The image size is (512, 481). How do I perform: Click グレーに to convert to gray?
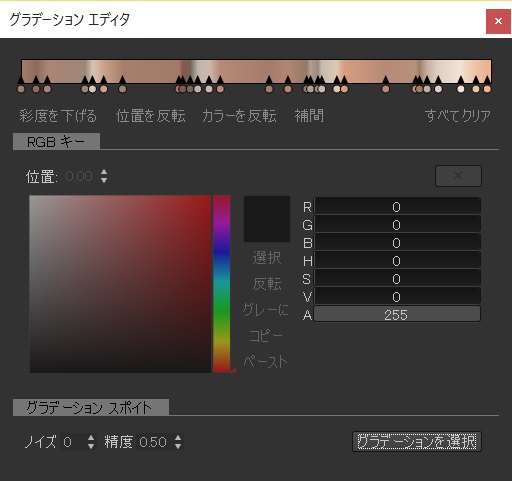pyautogui.click(x=266, y=310)
